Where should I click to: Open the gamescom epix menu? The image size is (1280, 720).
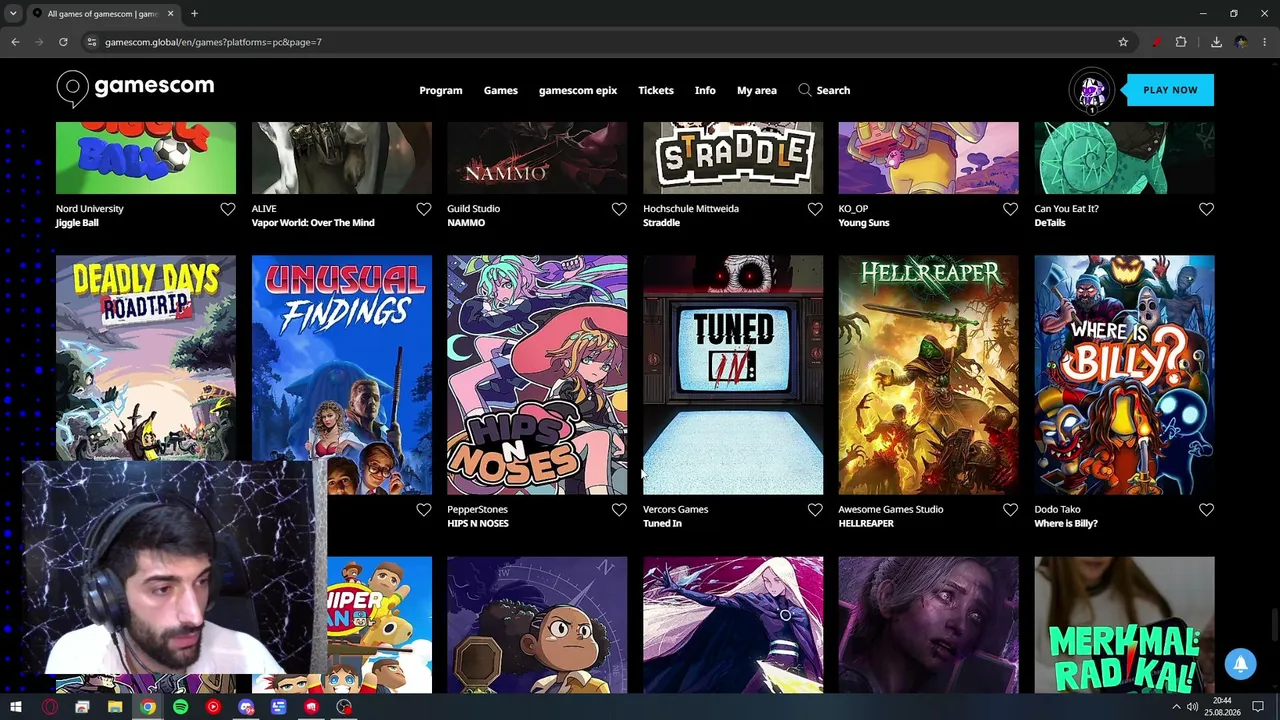tap(578, 90)
